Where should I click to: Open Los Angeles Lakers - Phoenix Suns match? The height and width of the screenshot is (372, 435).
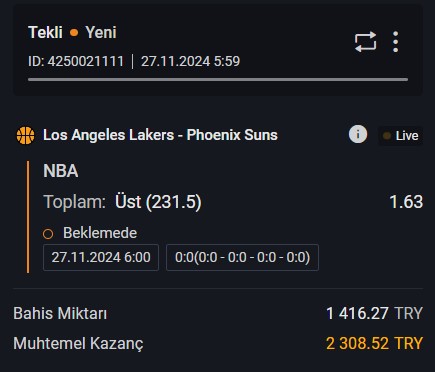coord(160,135)
